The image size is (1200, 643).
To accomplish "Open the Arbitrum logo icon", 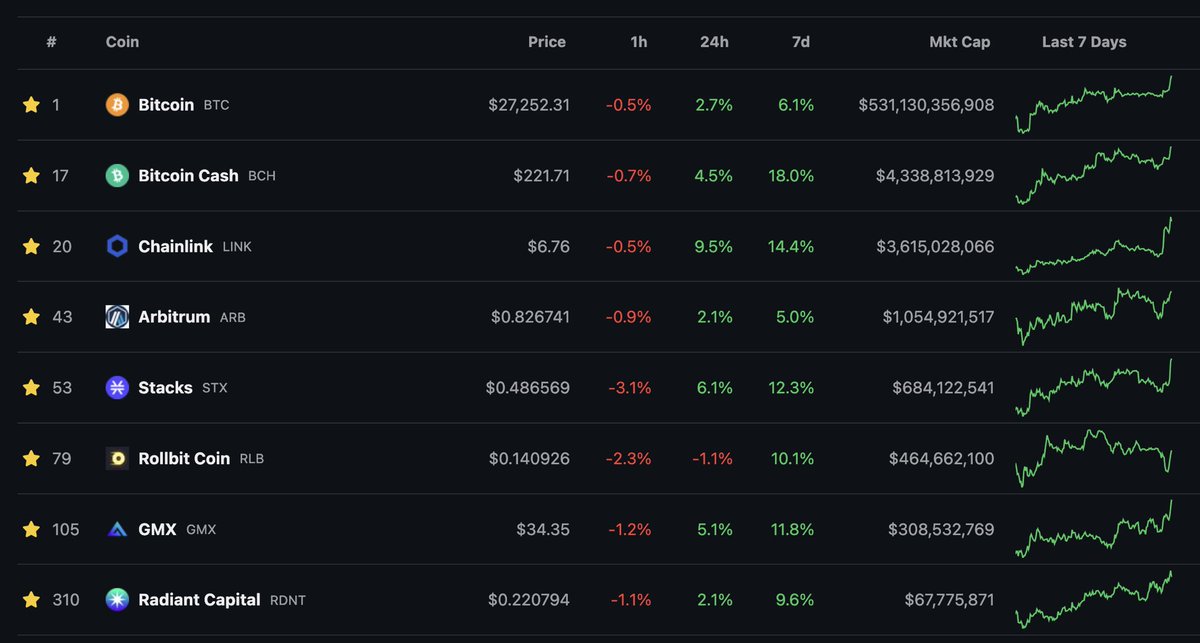I will pos(117,317).
